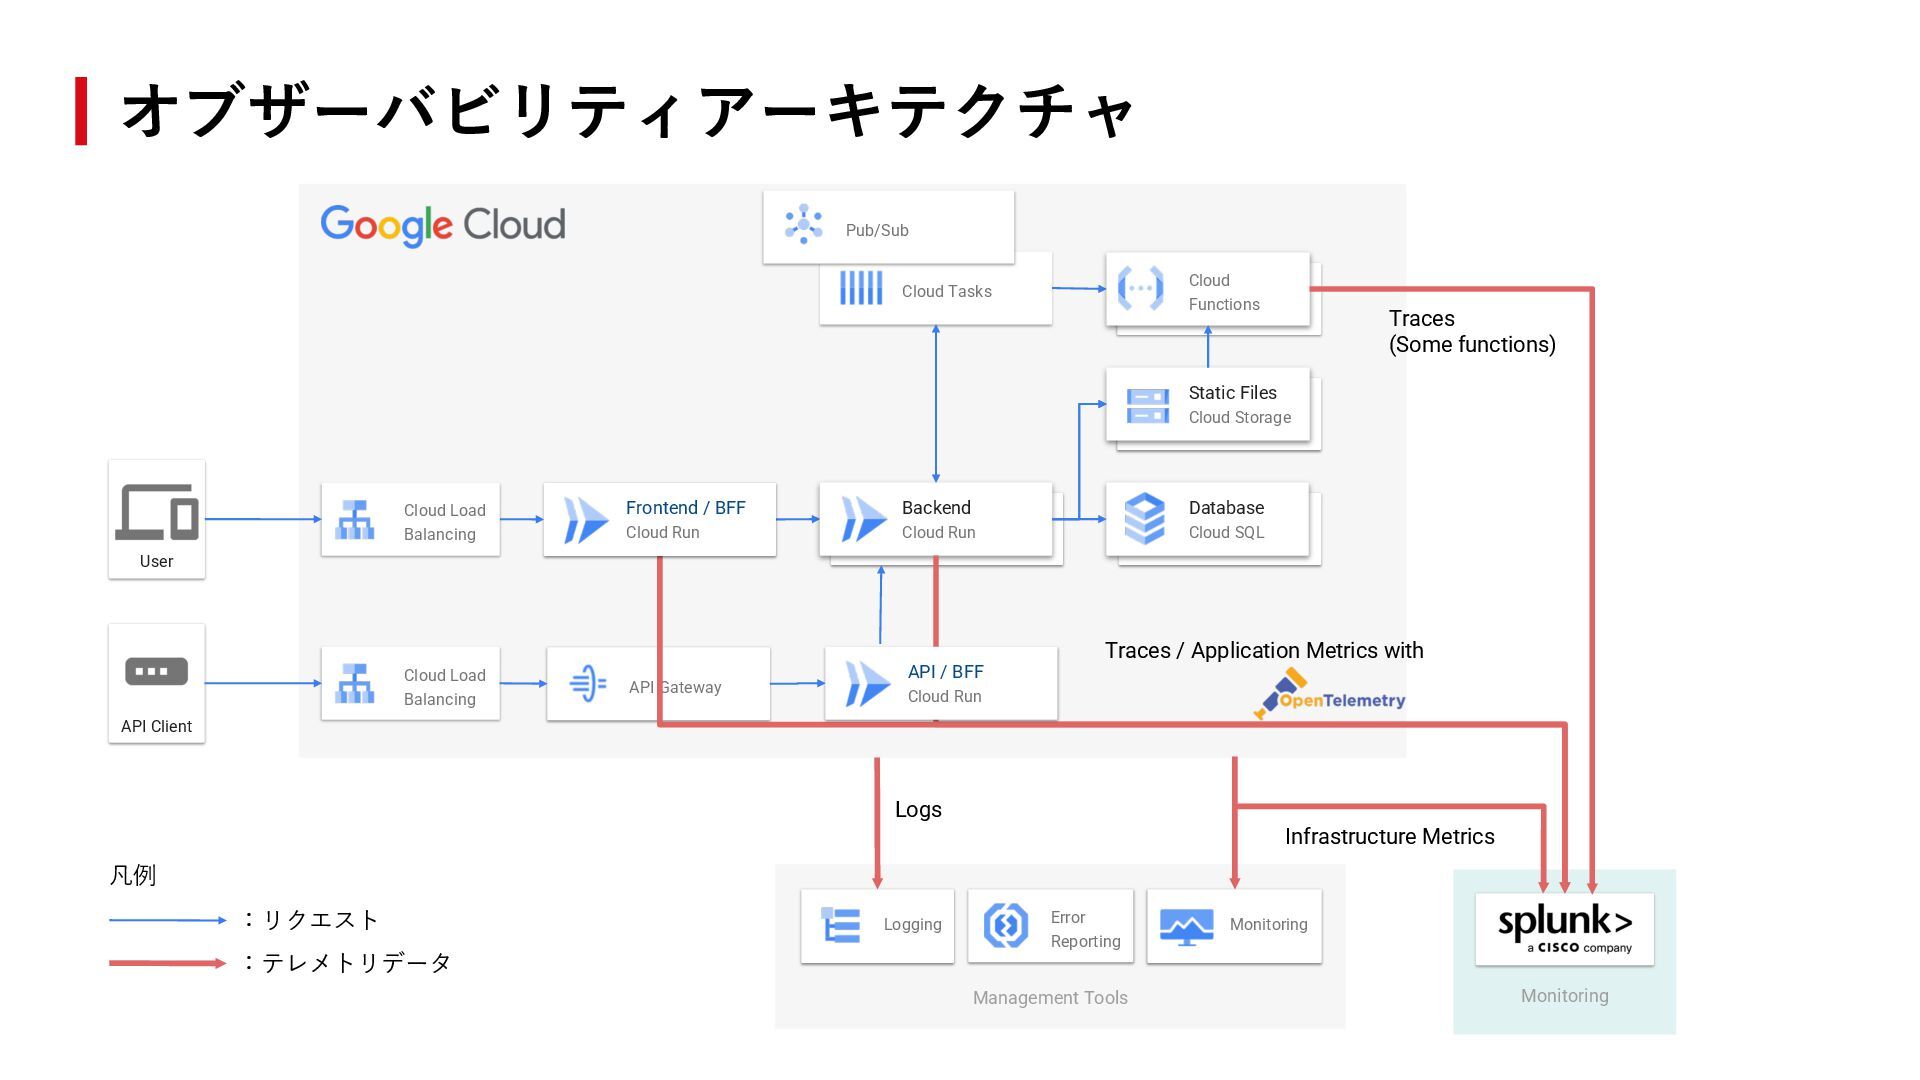Click the OpenTelemetry logo

click(1330, 695)
